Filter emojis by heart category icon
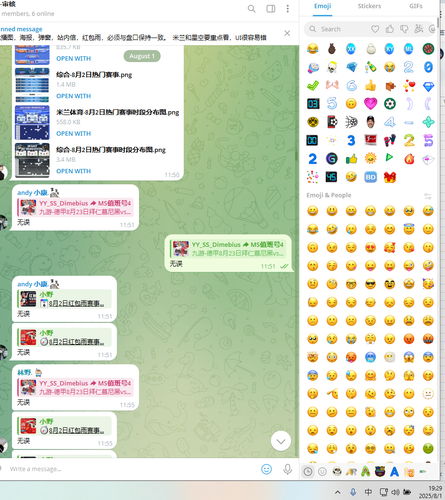445x500 pixels. coord(375,29)
